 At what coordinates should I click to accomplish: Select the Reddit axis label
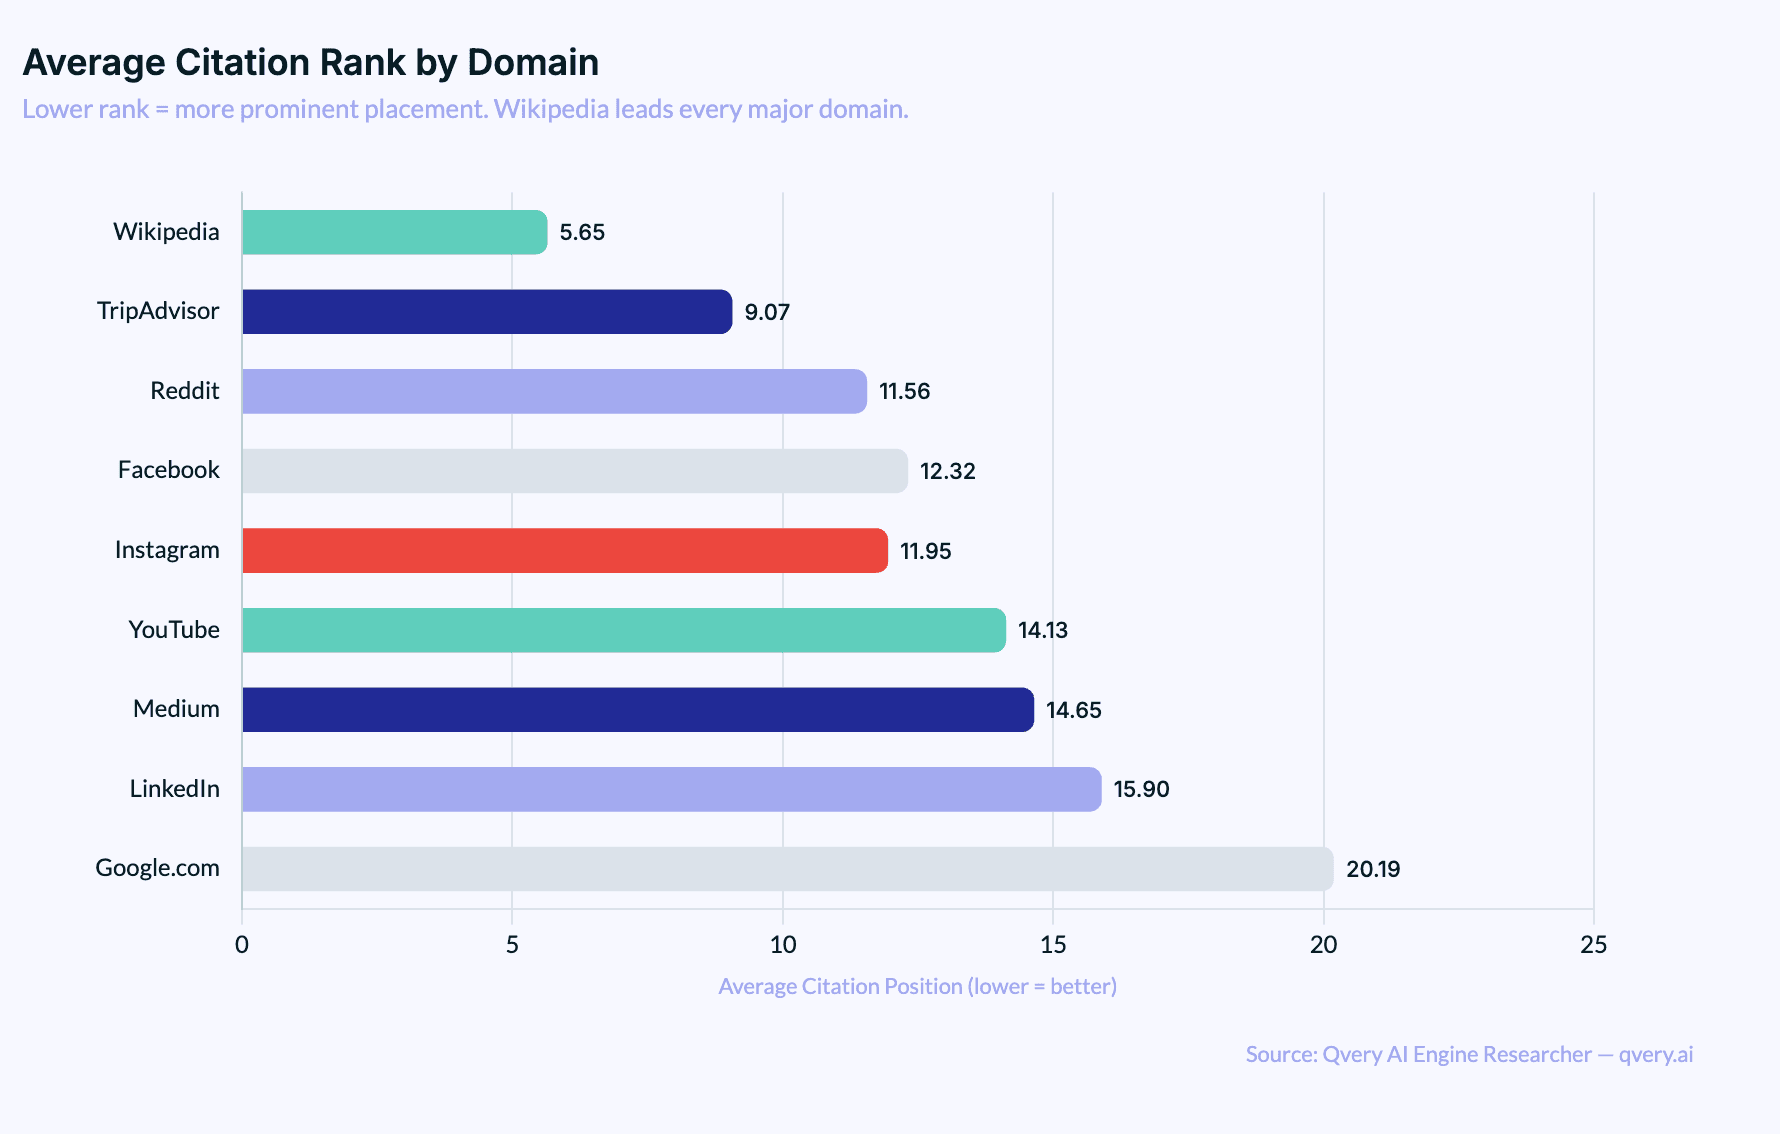click(185, 391)
